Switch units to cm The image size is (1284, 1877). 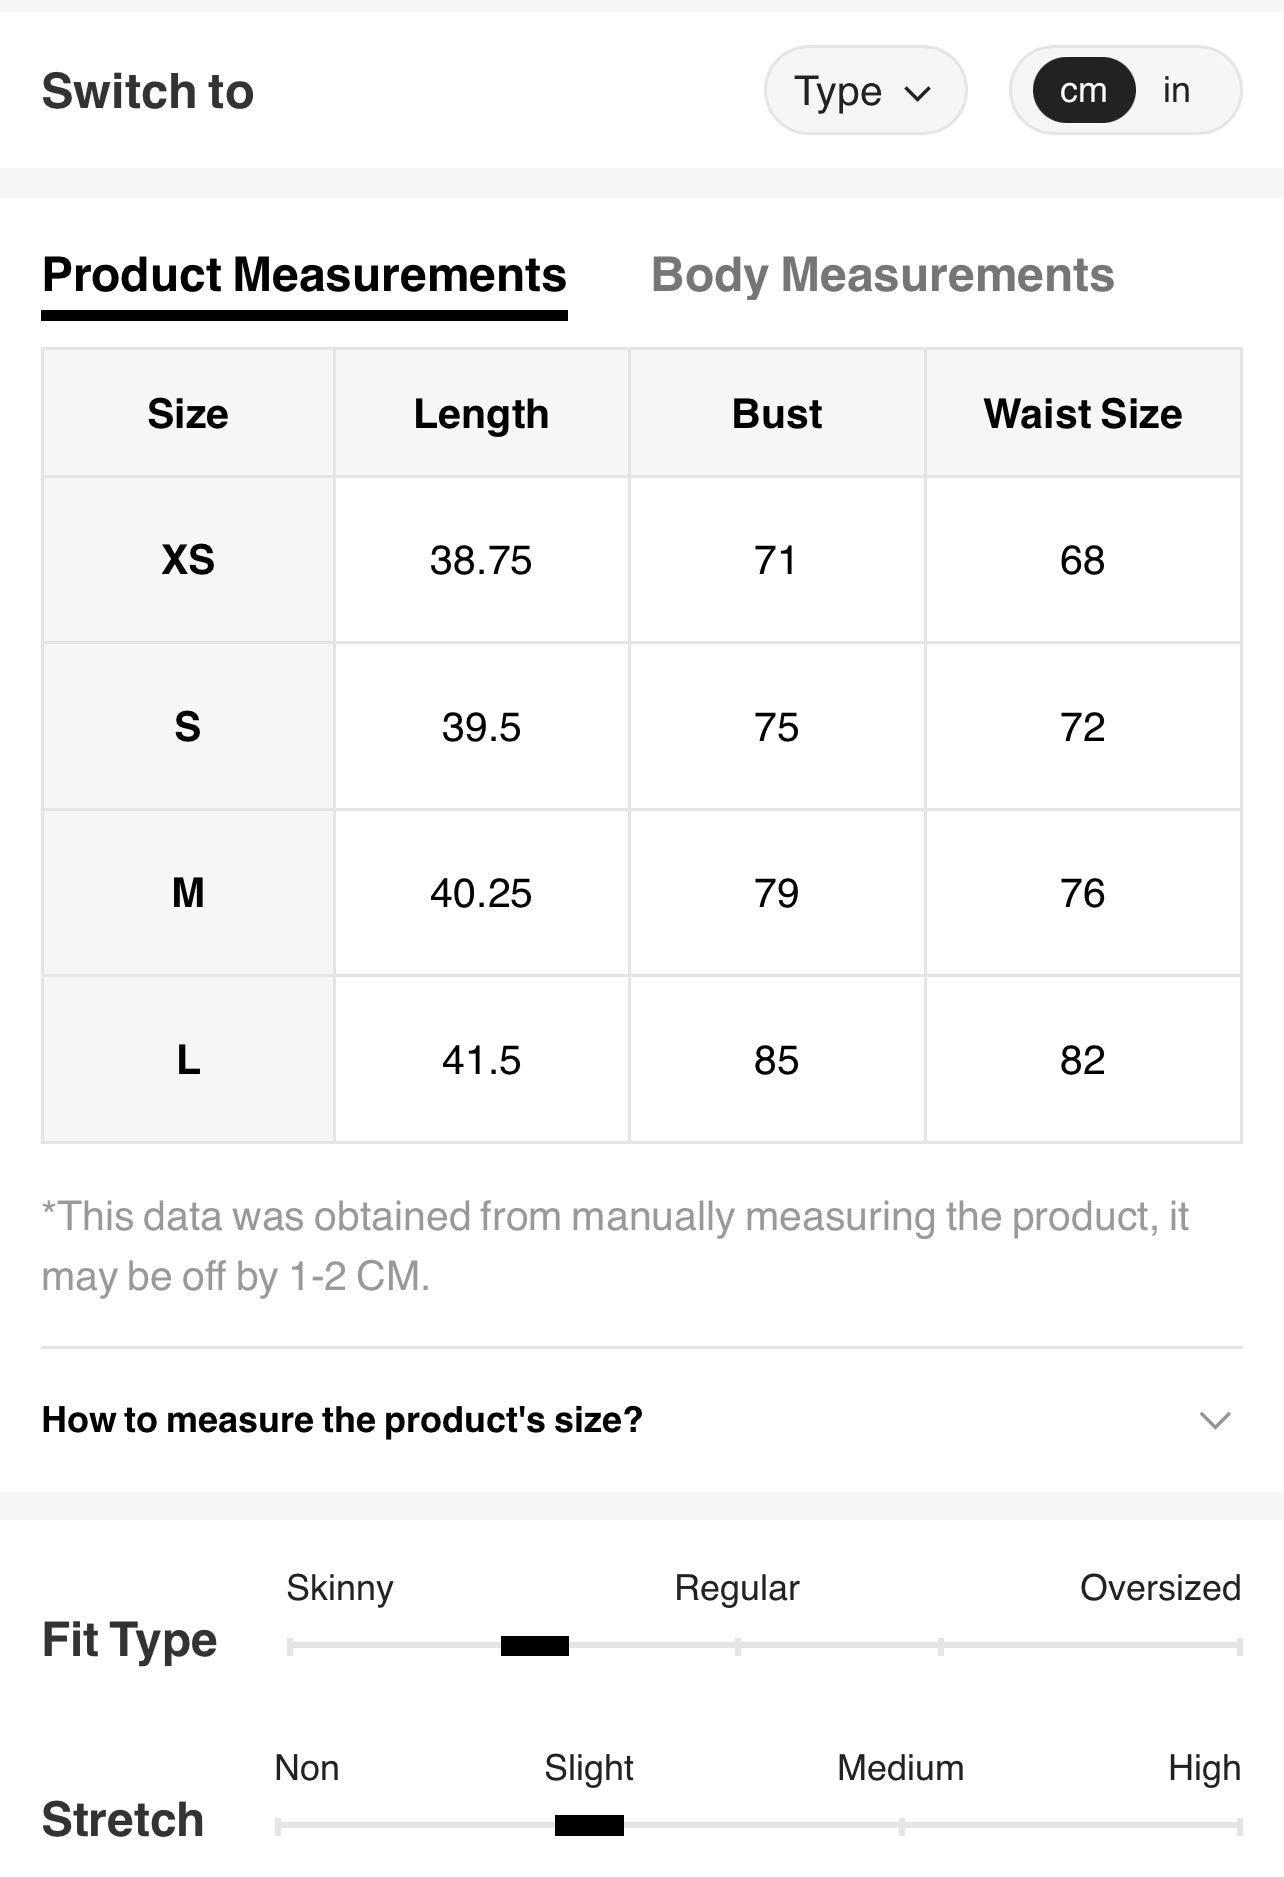[1083, 91]
